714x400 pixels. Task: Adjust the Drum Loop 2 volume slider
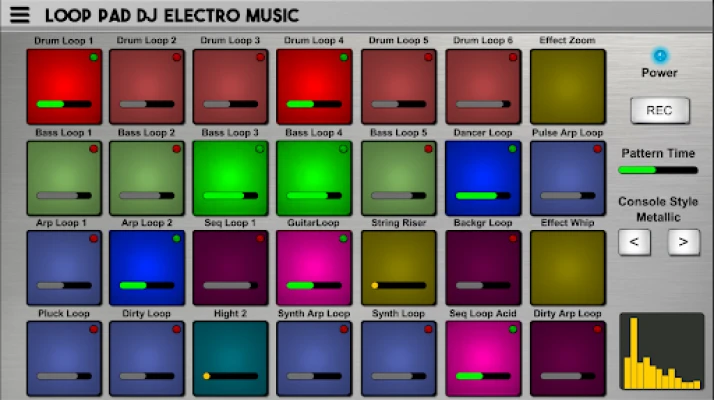click(x=147, y=104)
